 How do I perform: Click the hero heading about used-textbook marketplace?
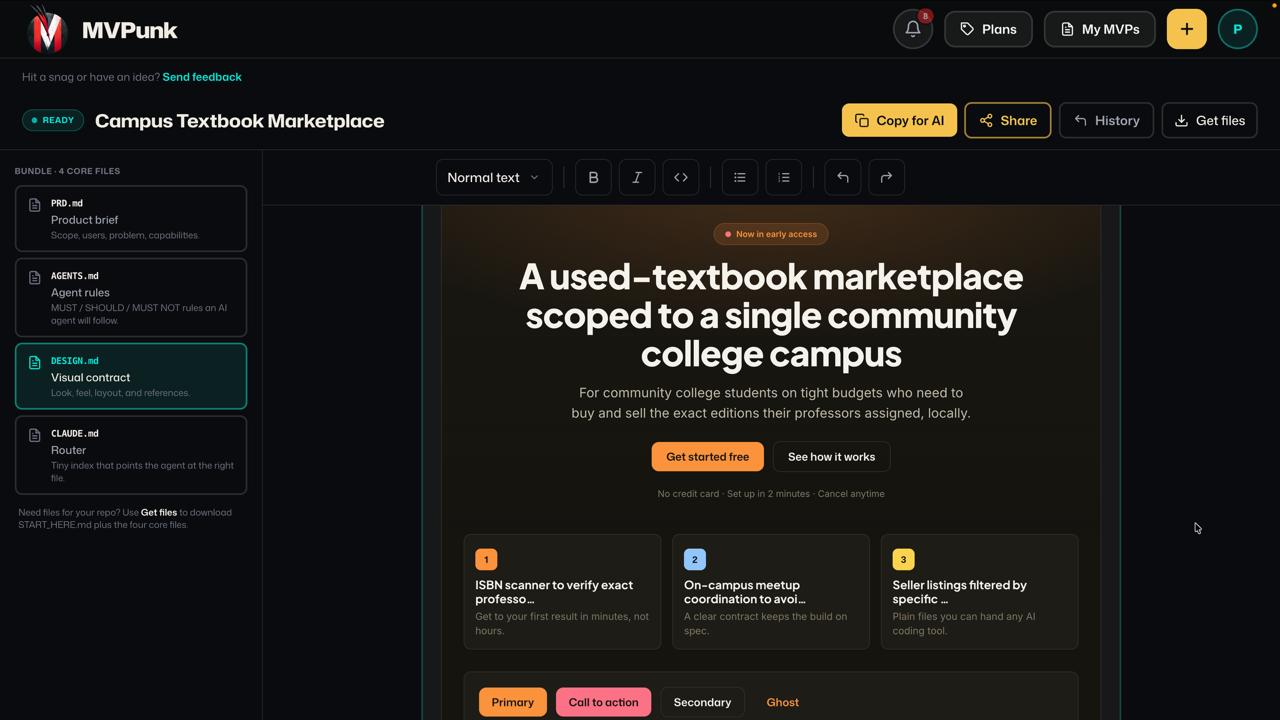pos(771,315)
